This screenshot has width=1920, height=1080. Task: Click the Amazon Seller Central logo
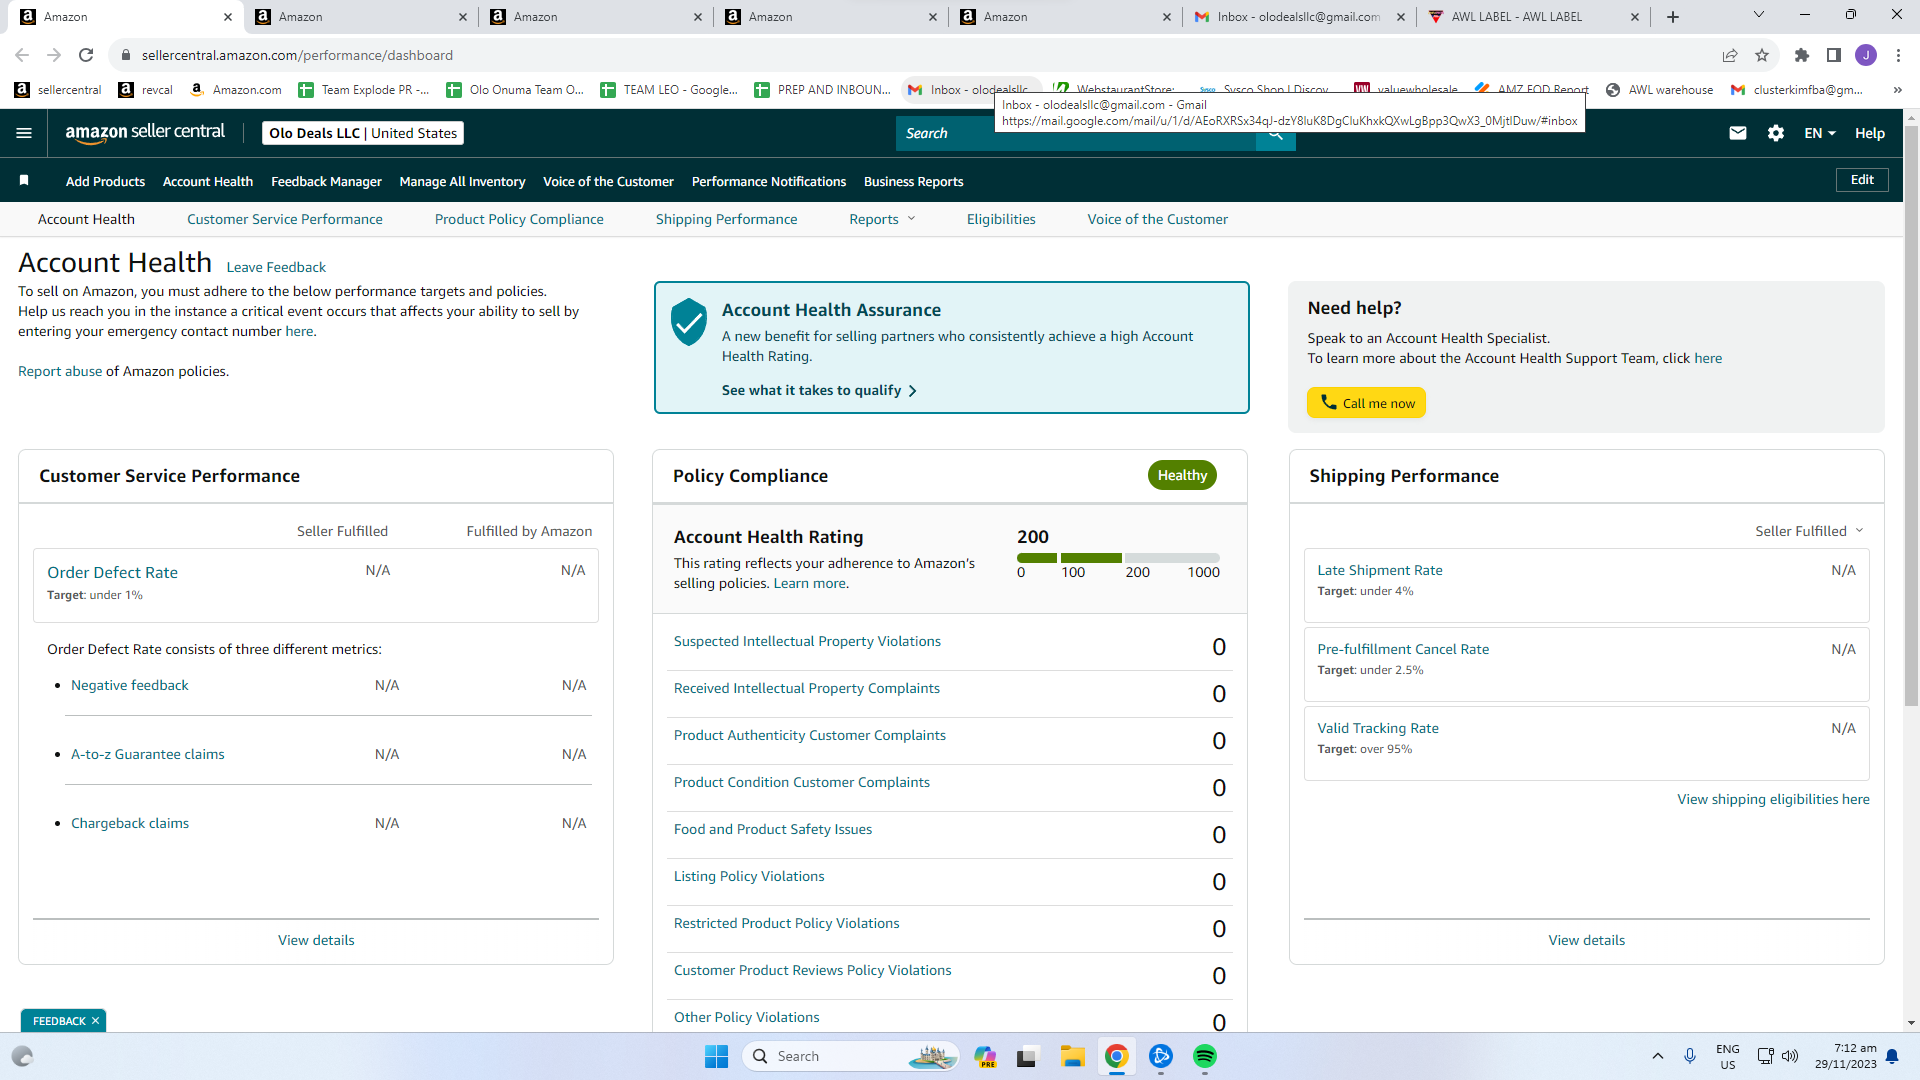click(145, 133)
